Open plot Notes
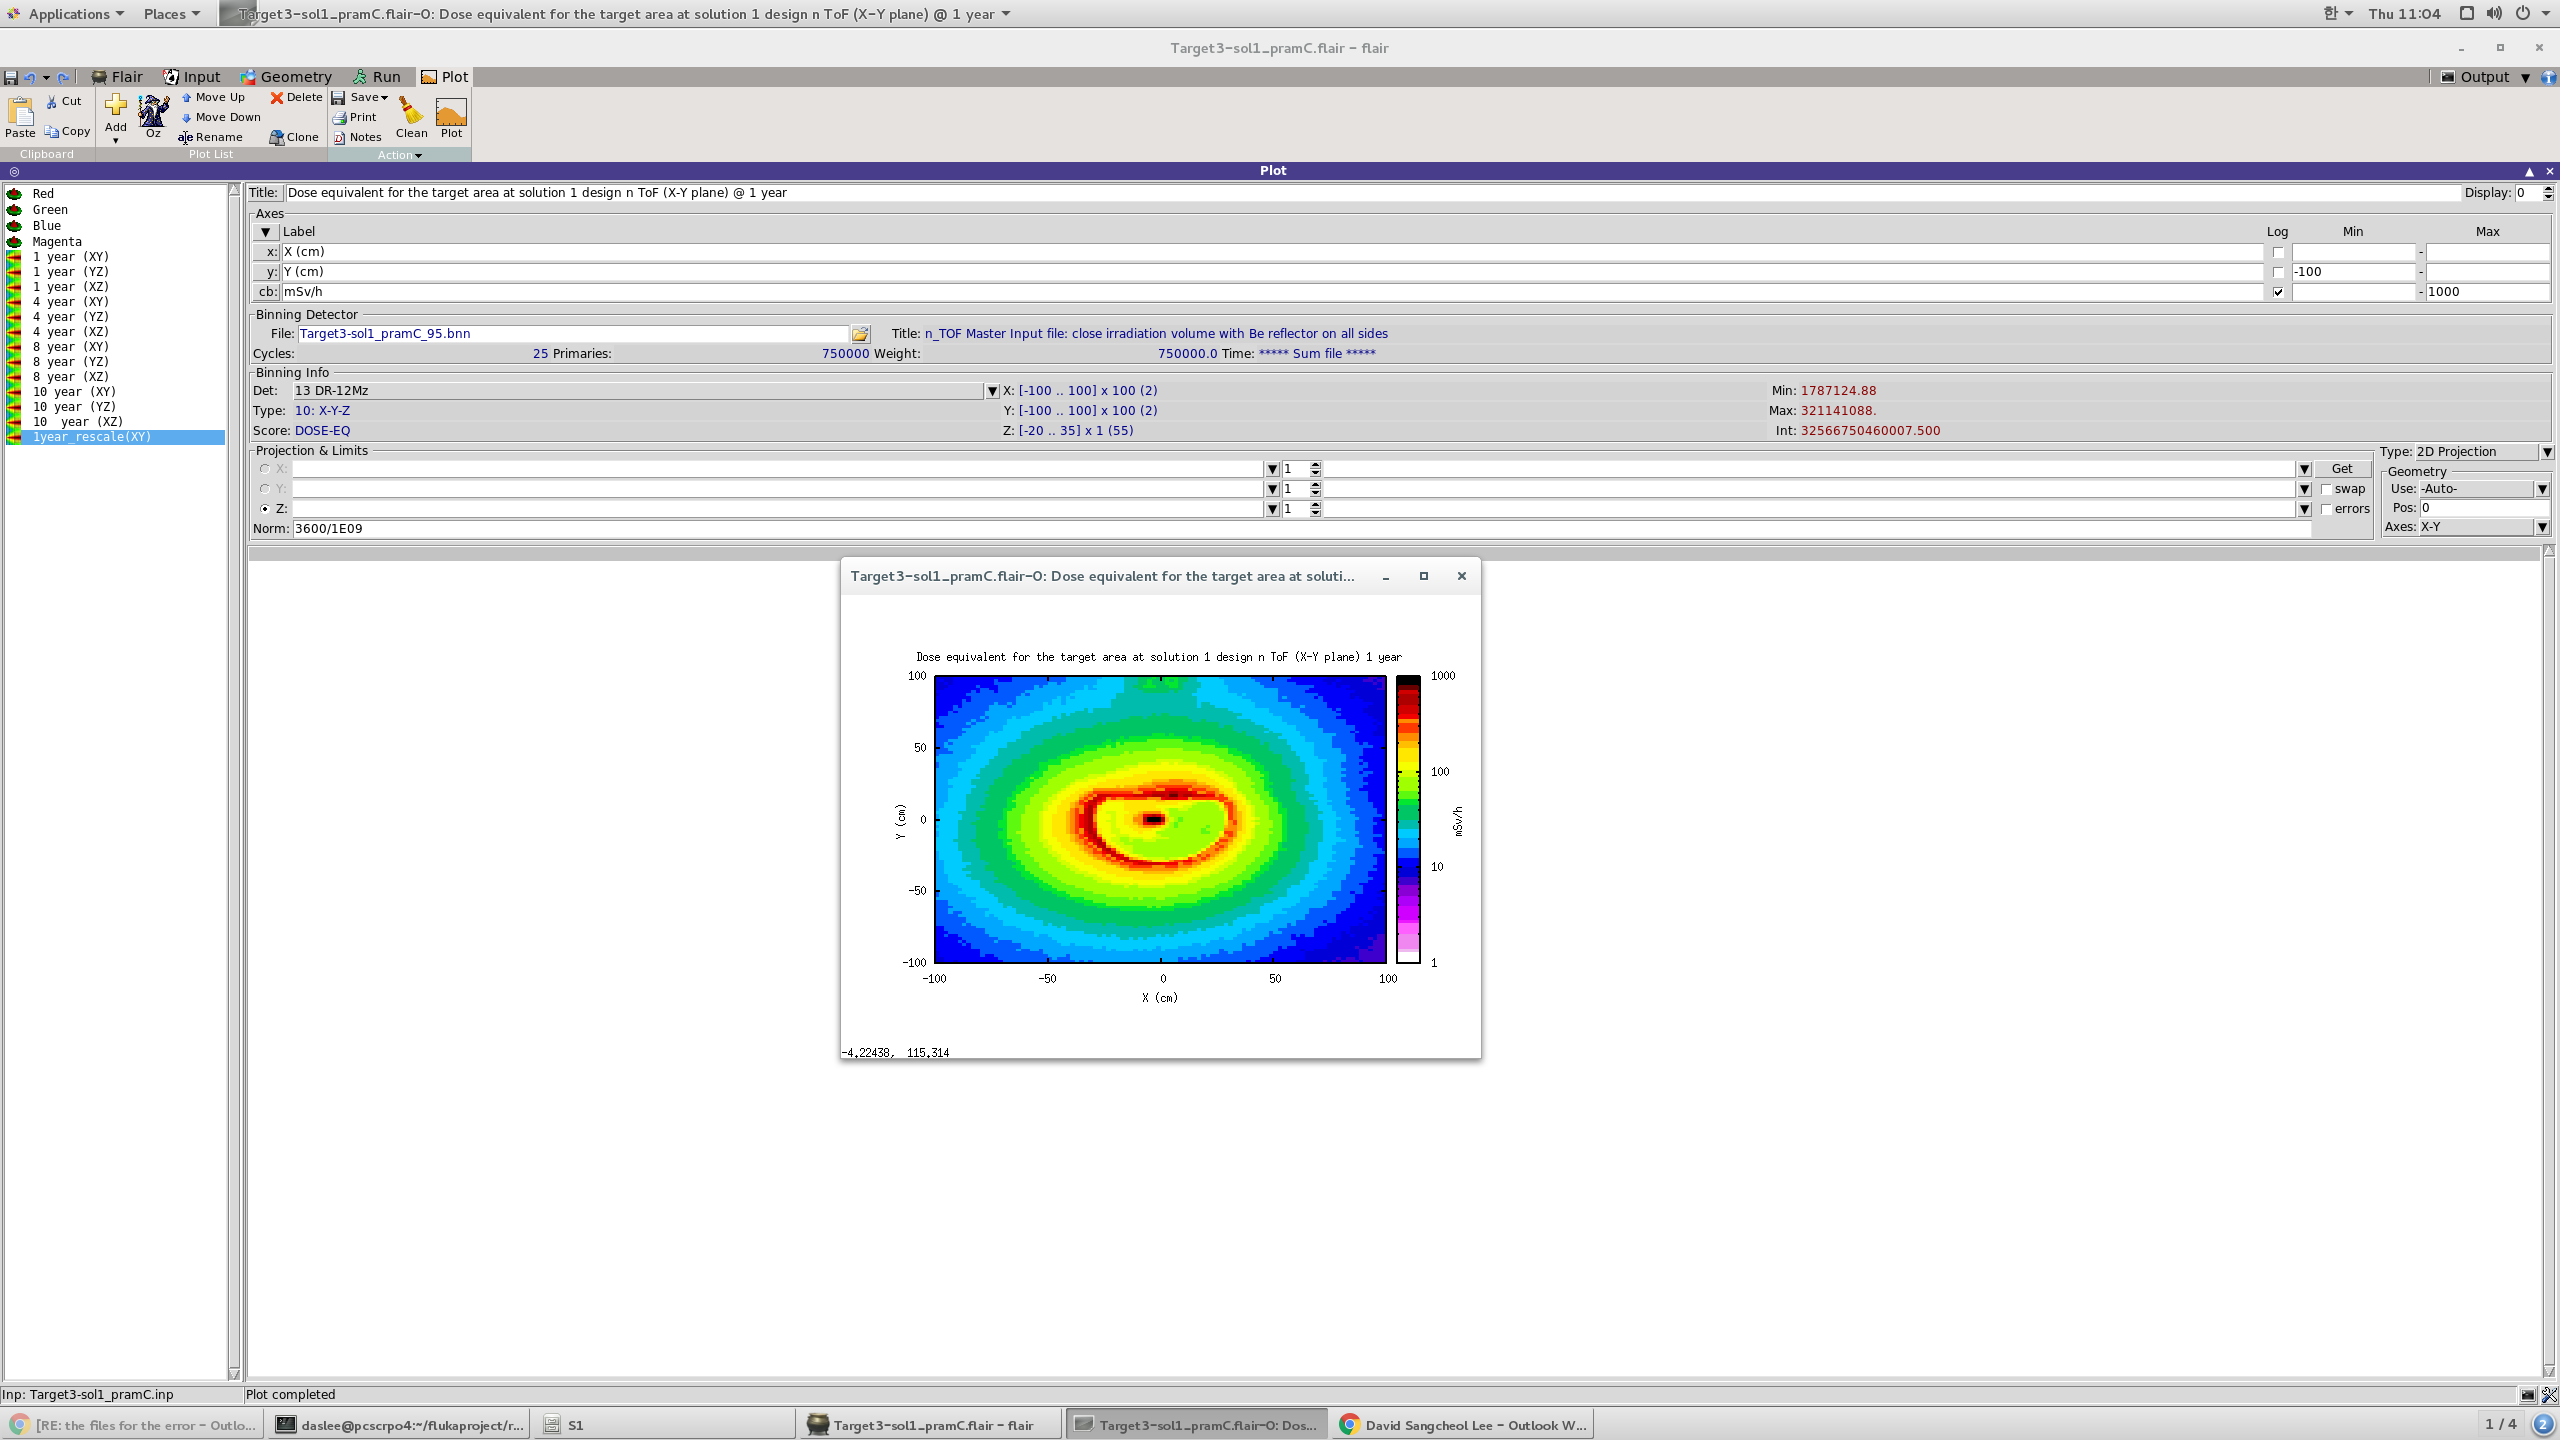 point(357,137)
